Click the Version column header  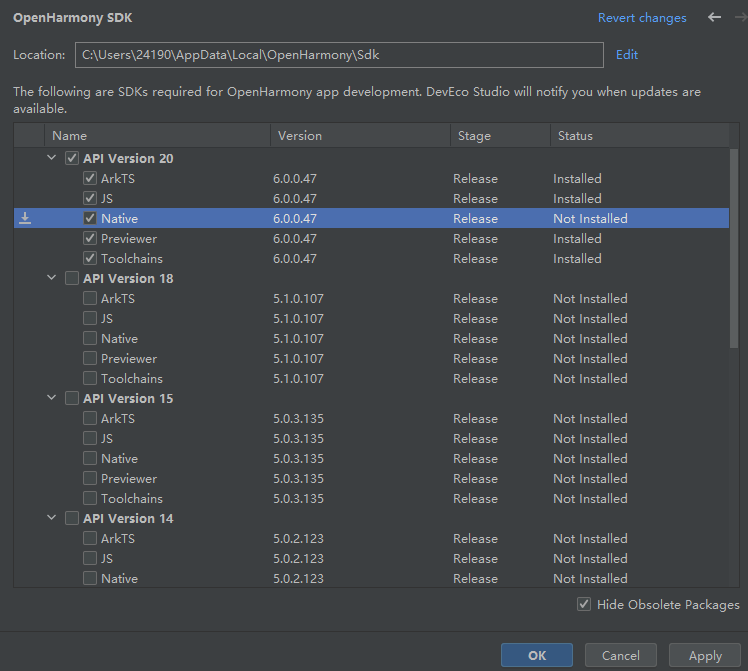pos(361,136)
